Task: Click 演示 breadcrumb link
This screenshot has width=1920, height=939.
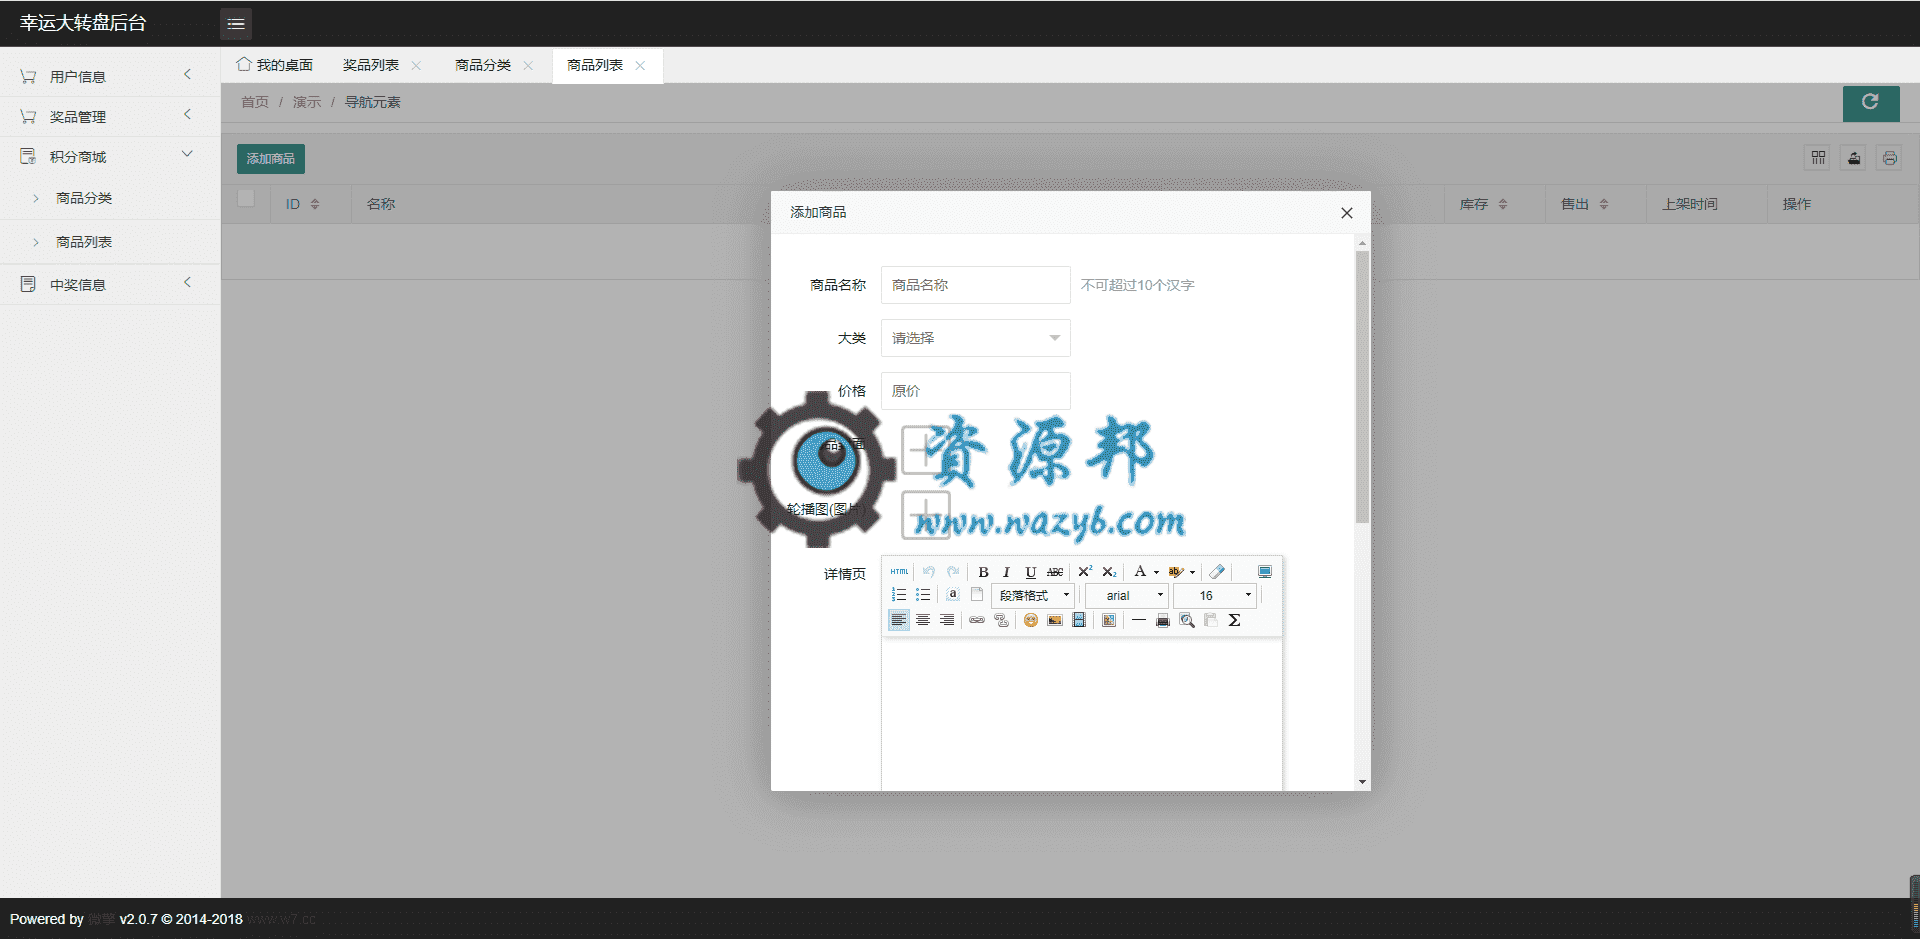Action: click(x=307, y=102)
